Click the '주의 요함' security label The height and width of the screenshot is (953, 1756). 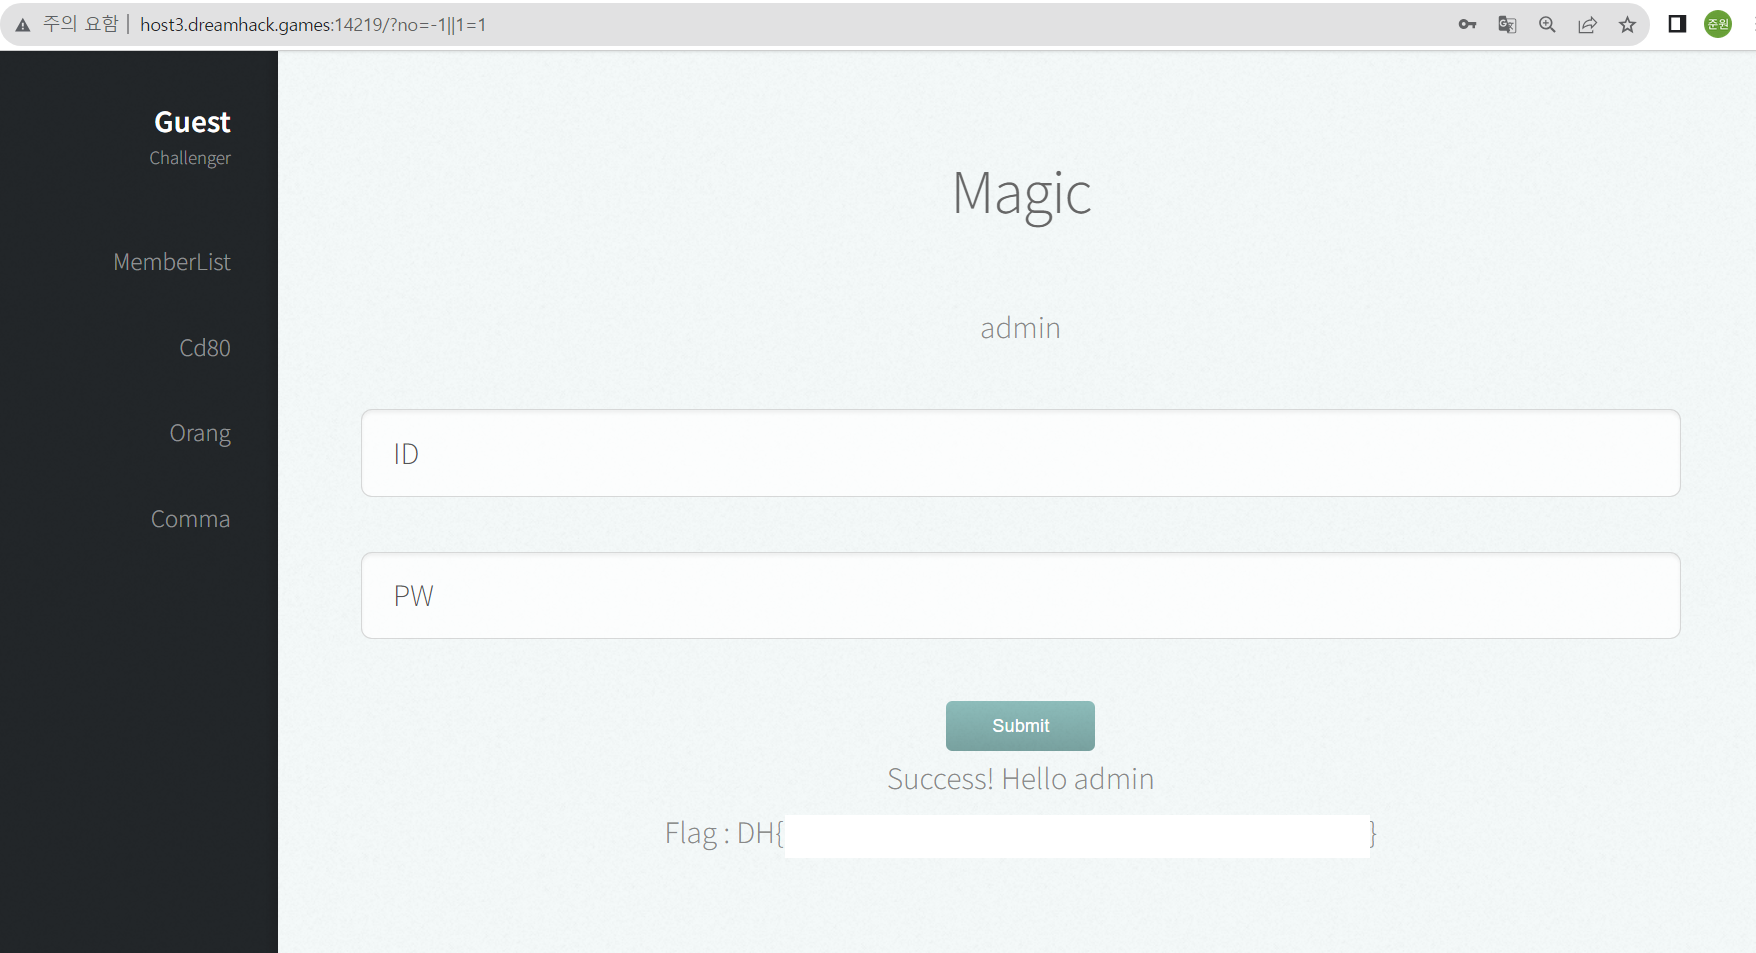coord(80,24)
